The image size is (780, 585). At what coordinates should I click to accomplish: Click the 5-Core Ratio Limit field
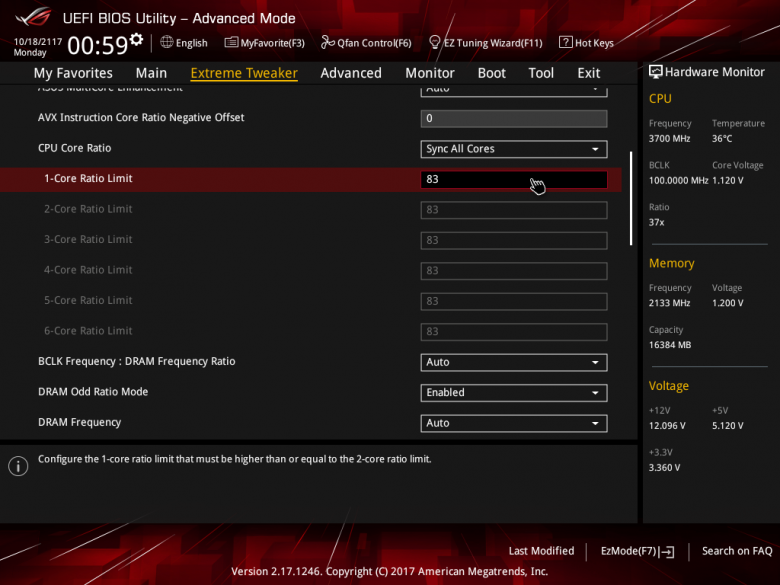[x=514, y=301]
